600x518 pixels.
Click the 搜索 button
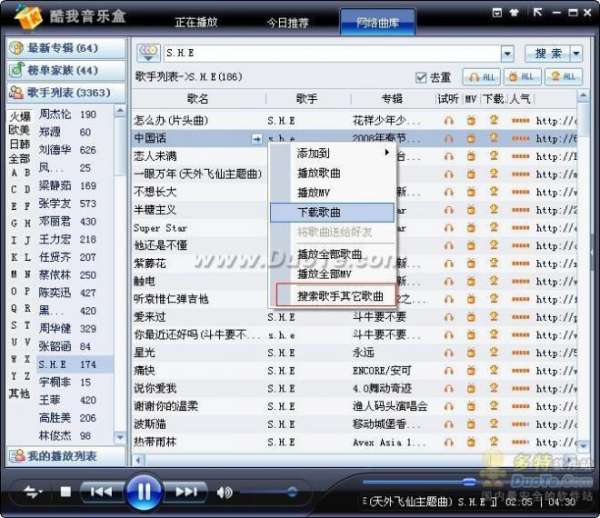coord(548,54)
